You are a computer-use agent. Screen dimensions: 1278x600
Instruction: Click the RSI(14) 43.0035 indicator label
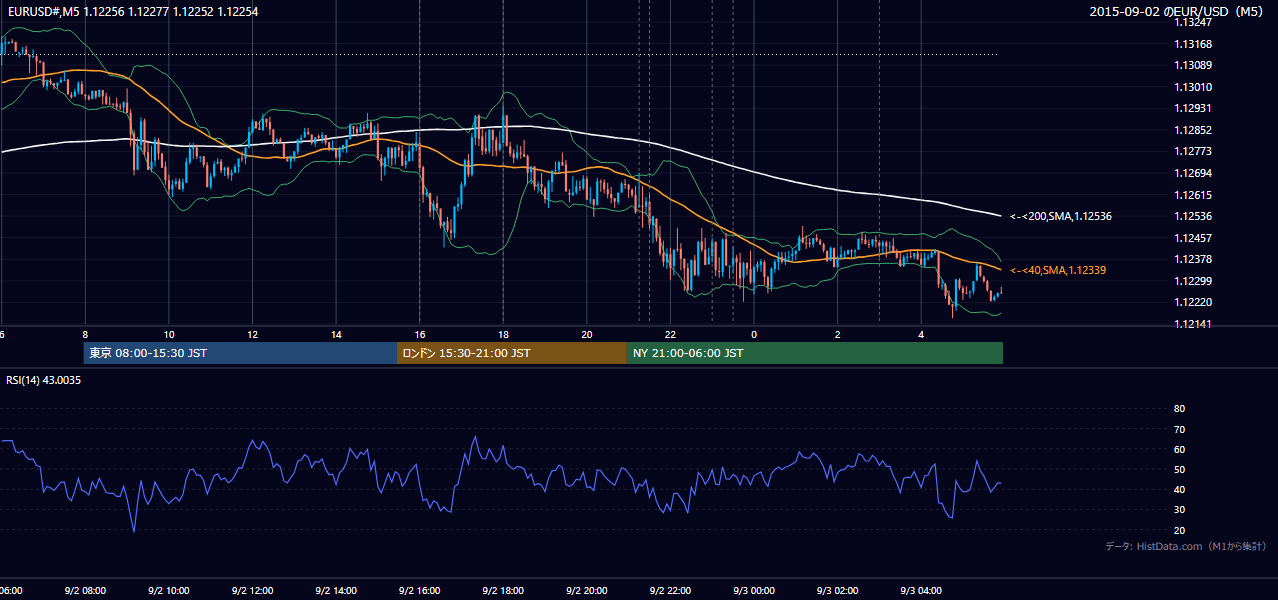[x=44, y=380]
